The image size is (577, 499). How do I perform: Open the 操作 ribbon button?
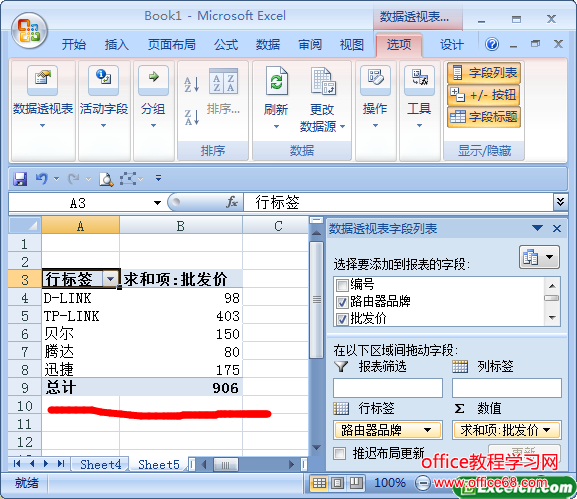[x=375, y=97]
